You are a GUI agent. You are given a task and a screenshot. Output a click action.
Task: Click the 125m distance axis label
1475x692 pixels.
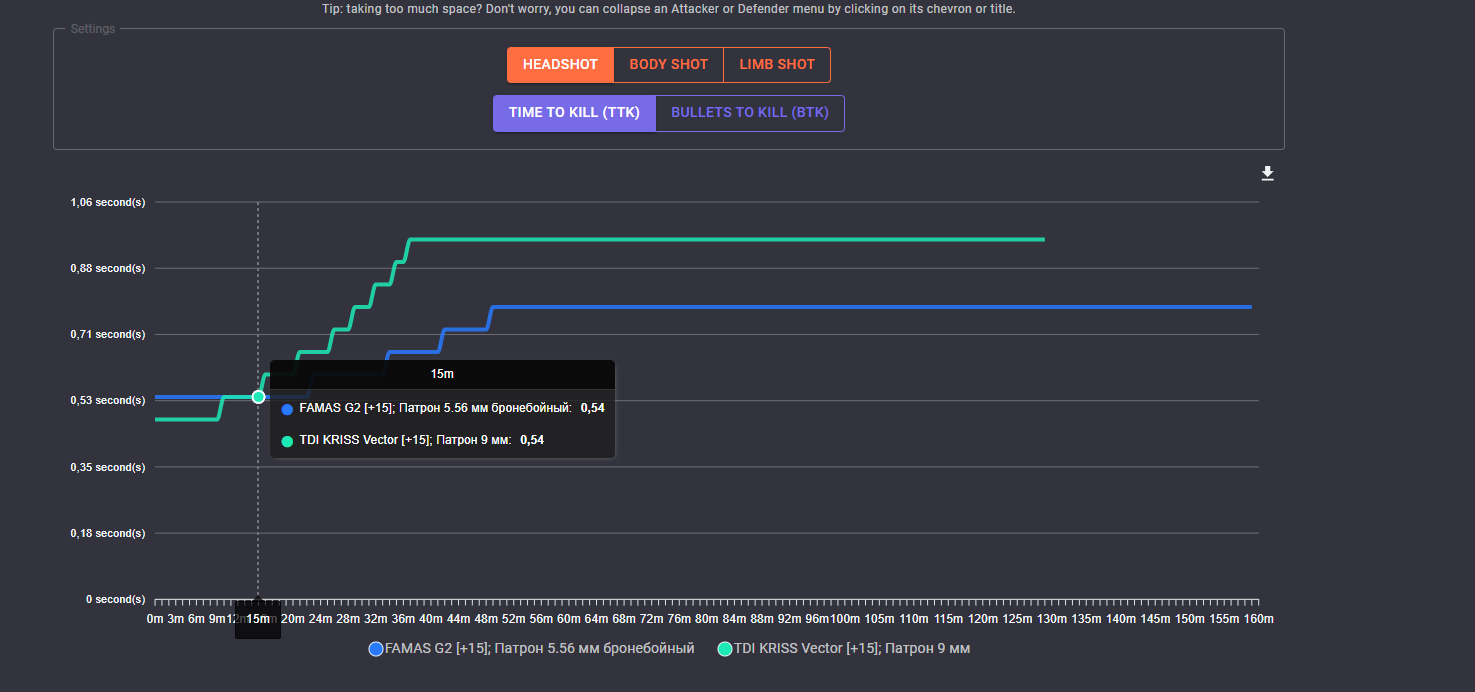[x=1017, y=619]
